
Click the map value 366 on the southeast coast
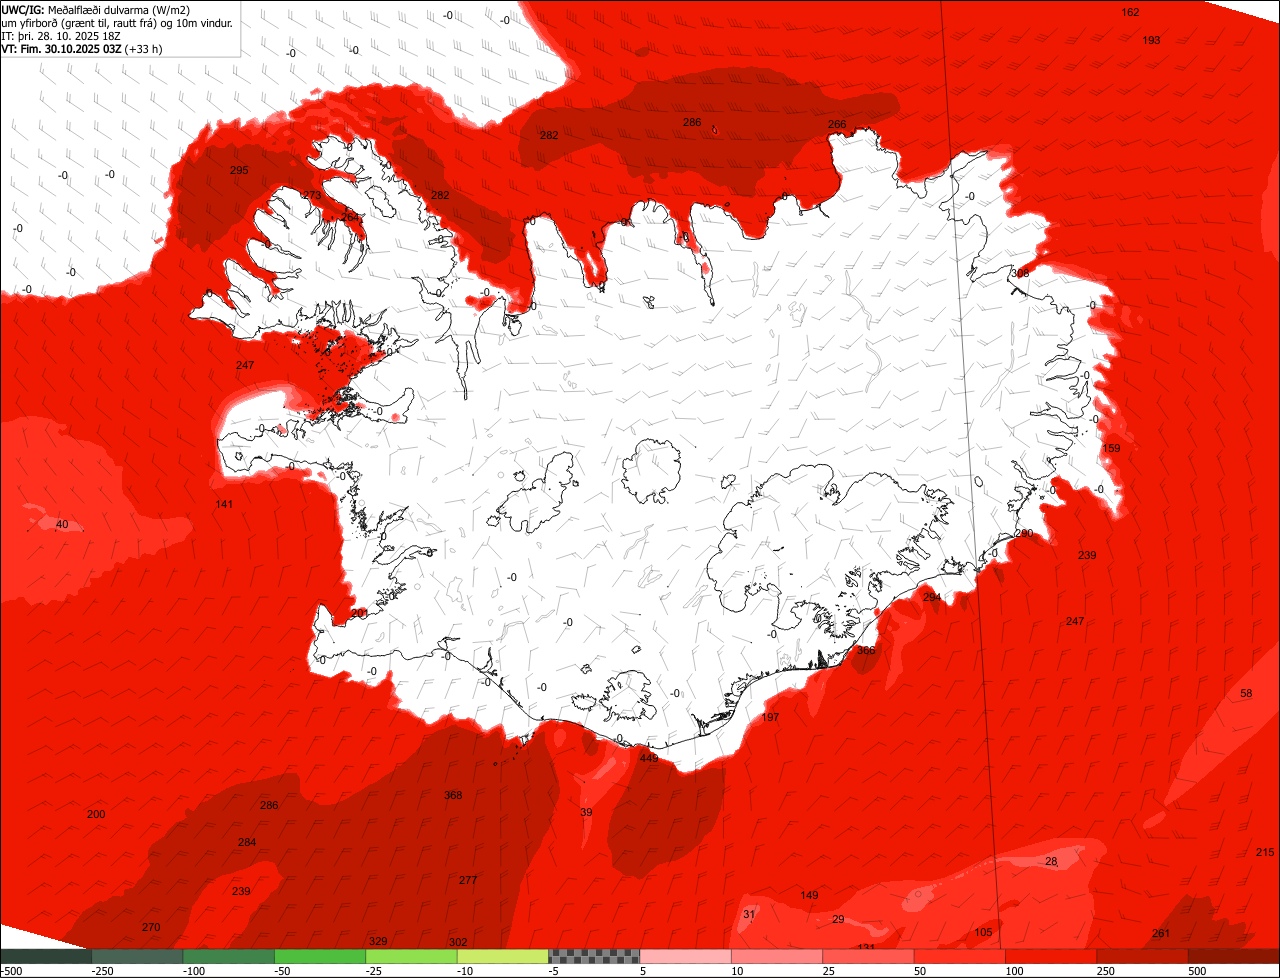[x=866, y=650]
